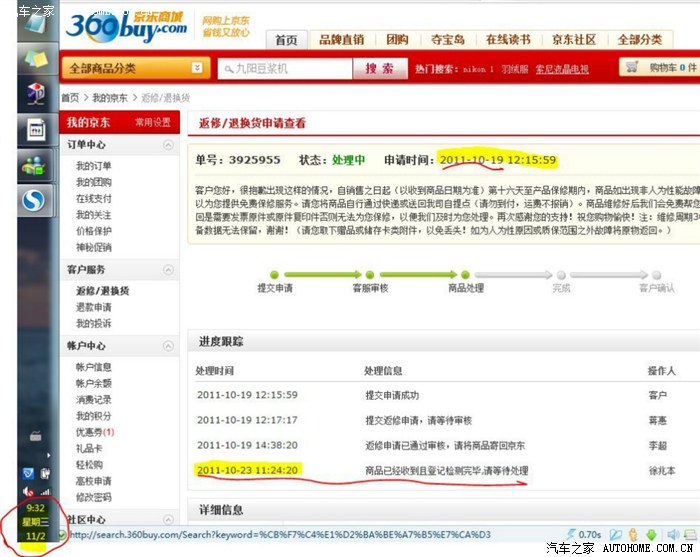Open the 3D cube application in taskbar
The width and height of the screenshot is (700, 557).
point(36,93)
